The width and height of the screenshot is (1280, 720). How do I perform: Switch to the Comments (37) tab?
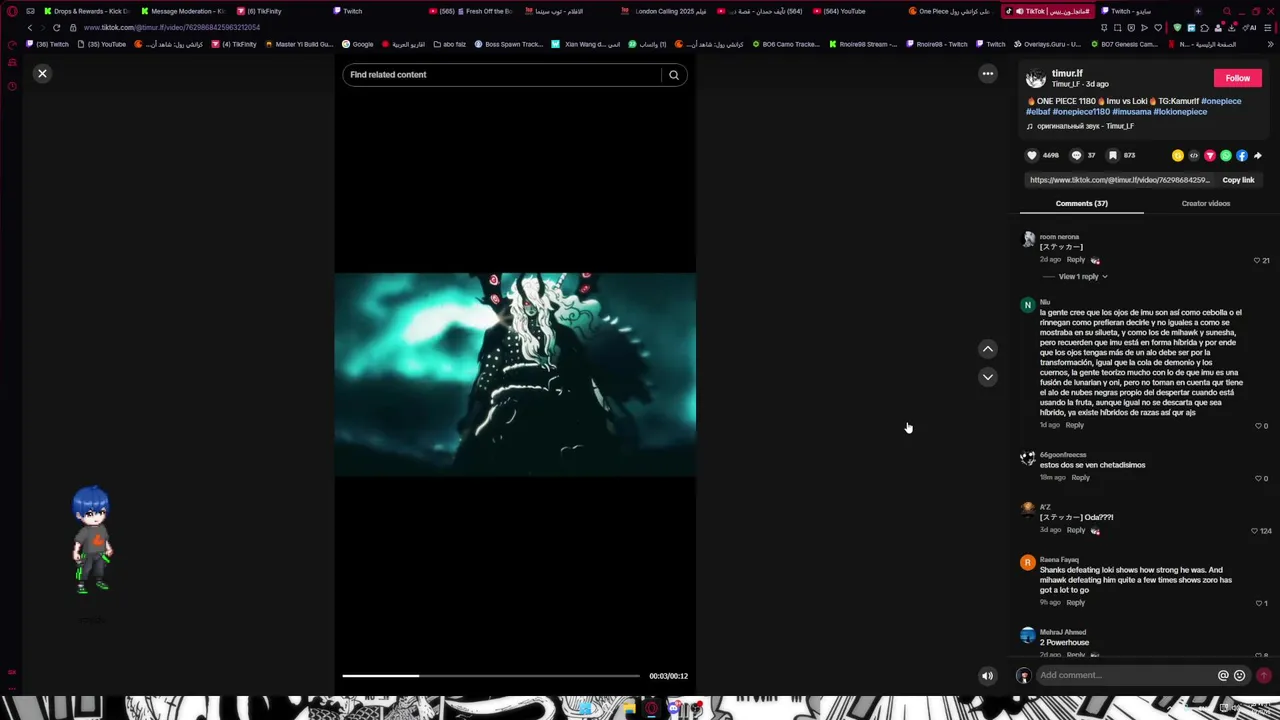point(1081,203)
